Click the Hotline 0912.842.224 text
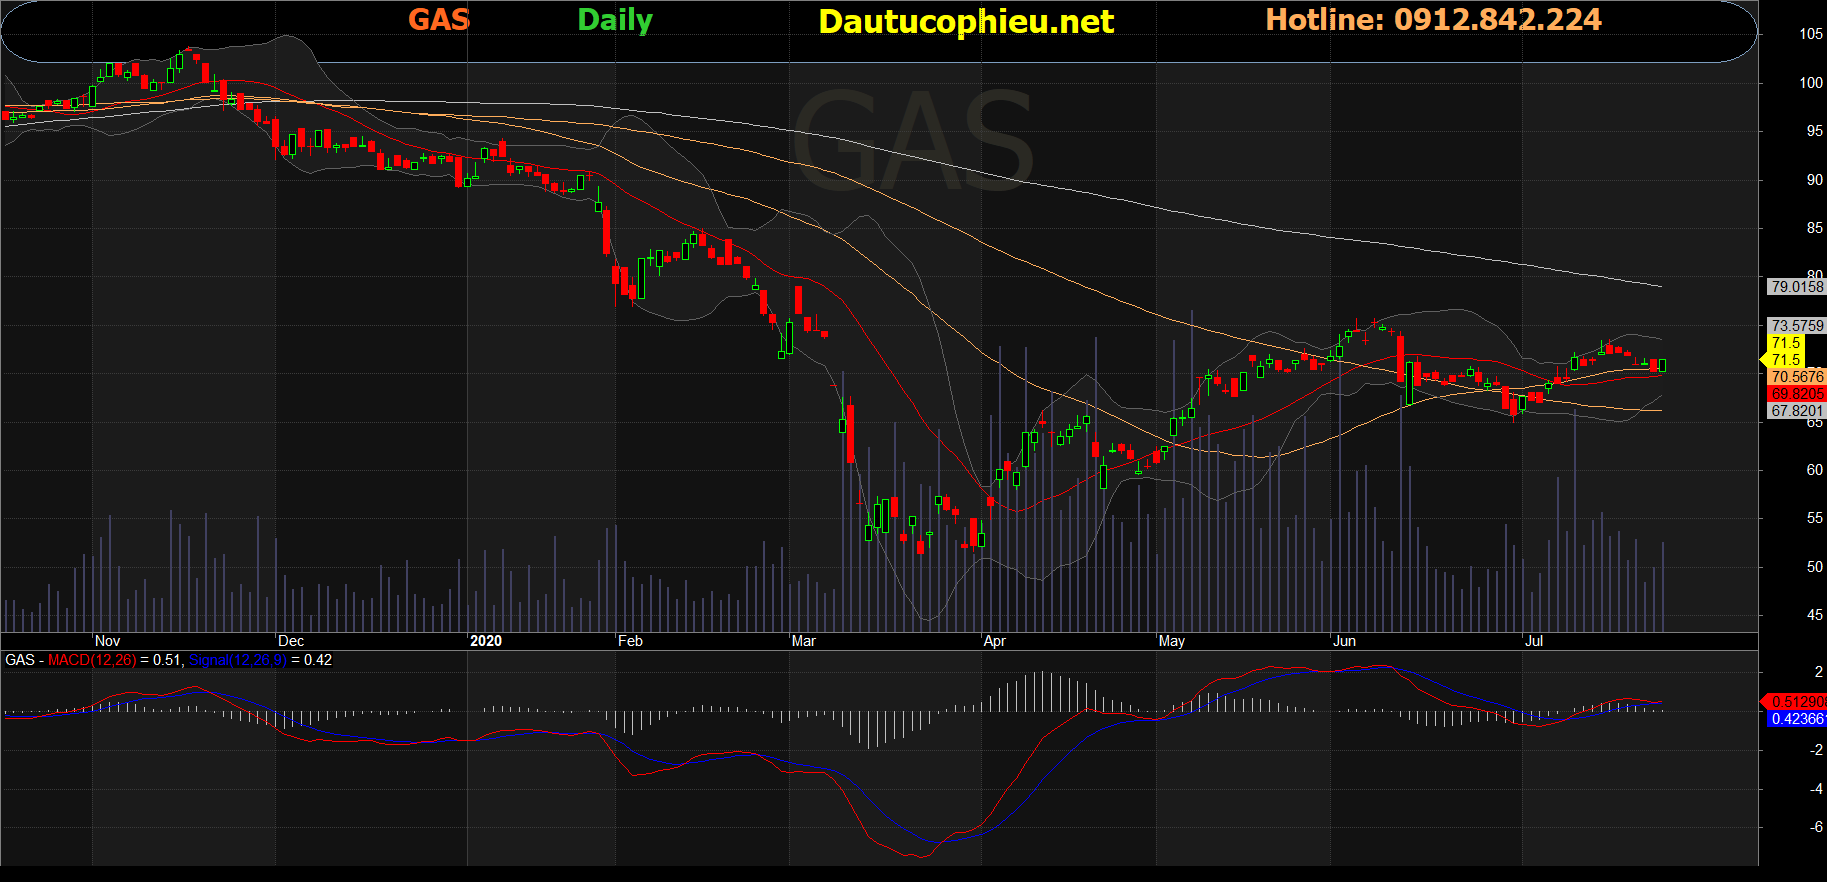 click(x=1433, y=19)
